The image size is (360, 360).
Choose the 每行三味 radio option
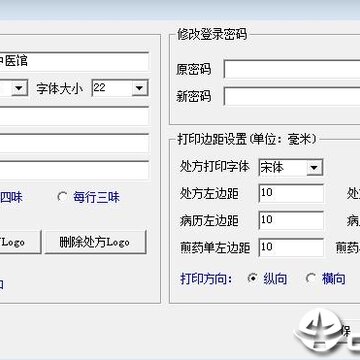[x=63, y=197]
